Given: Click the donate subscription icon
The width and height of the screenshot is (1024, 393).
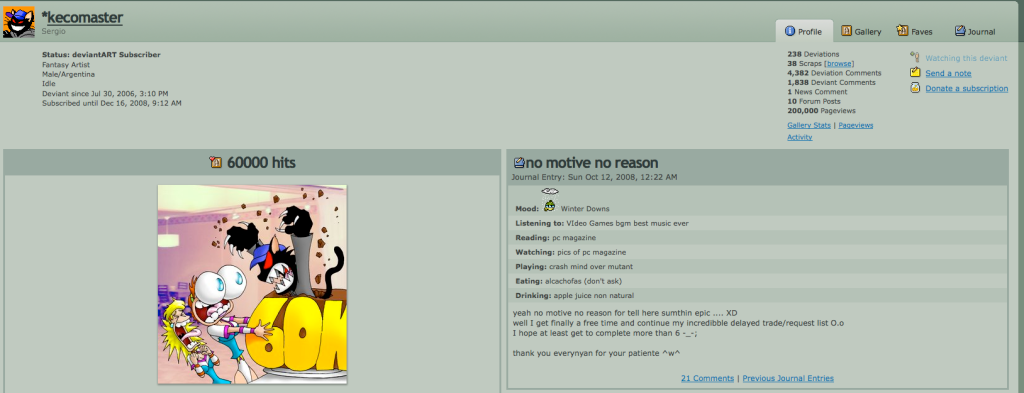Looking at the screenshot, I should [915, 87].
